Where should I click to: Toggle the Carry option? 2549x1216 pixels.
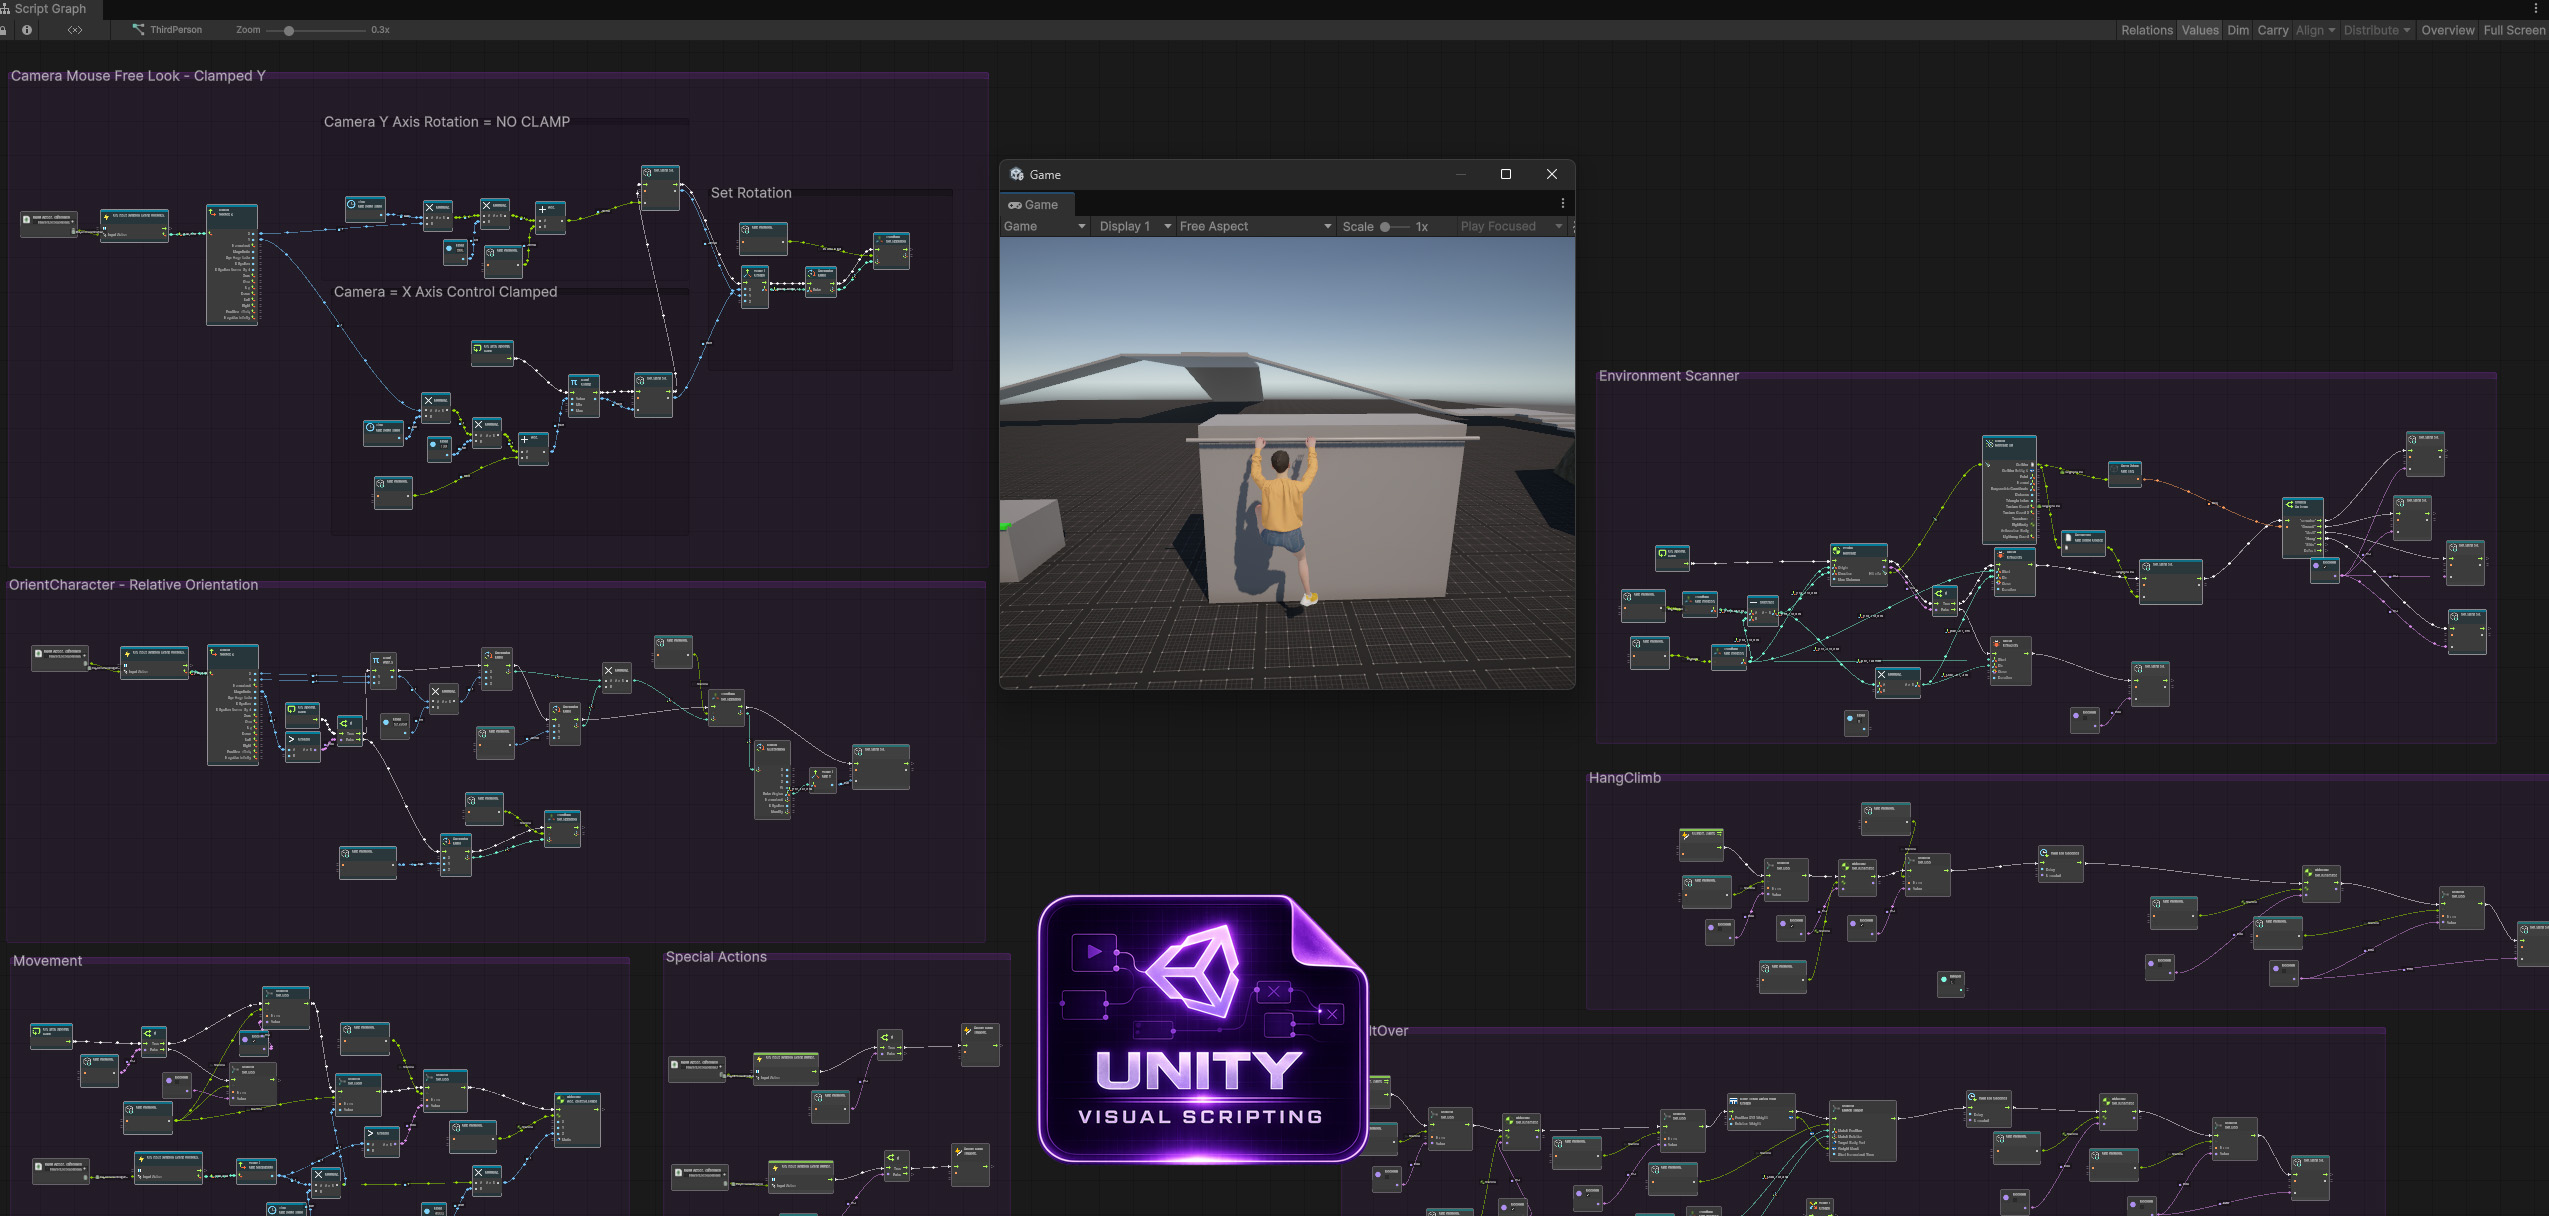(x=2273, y=30)
